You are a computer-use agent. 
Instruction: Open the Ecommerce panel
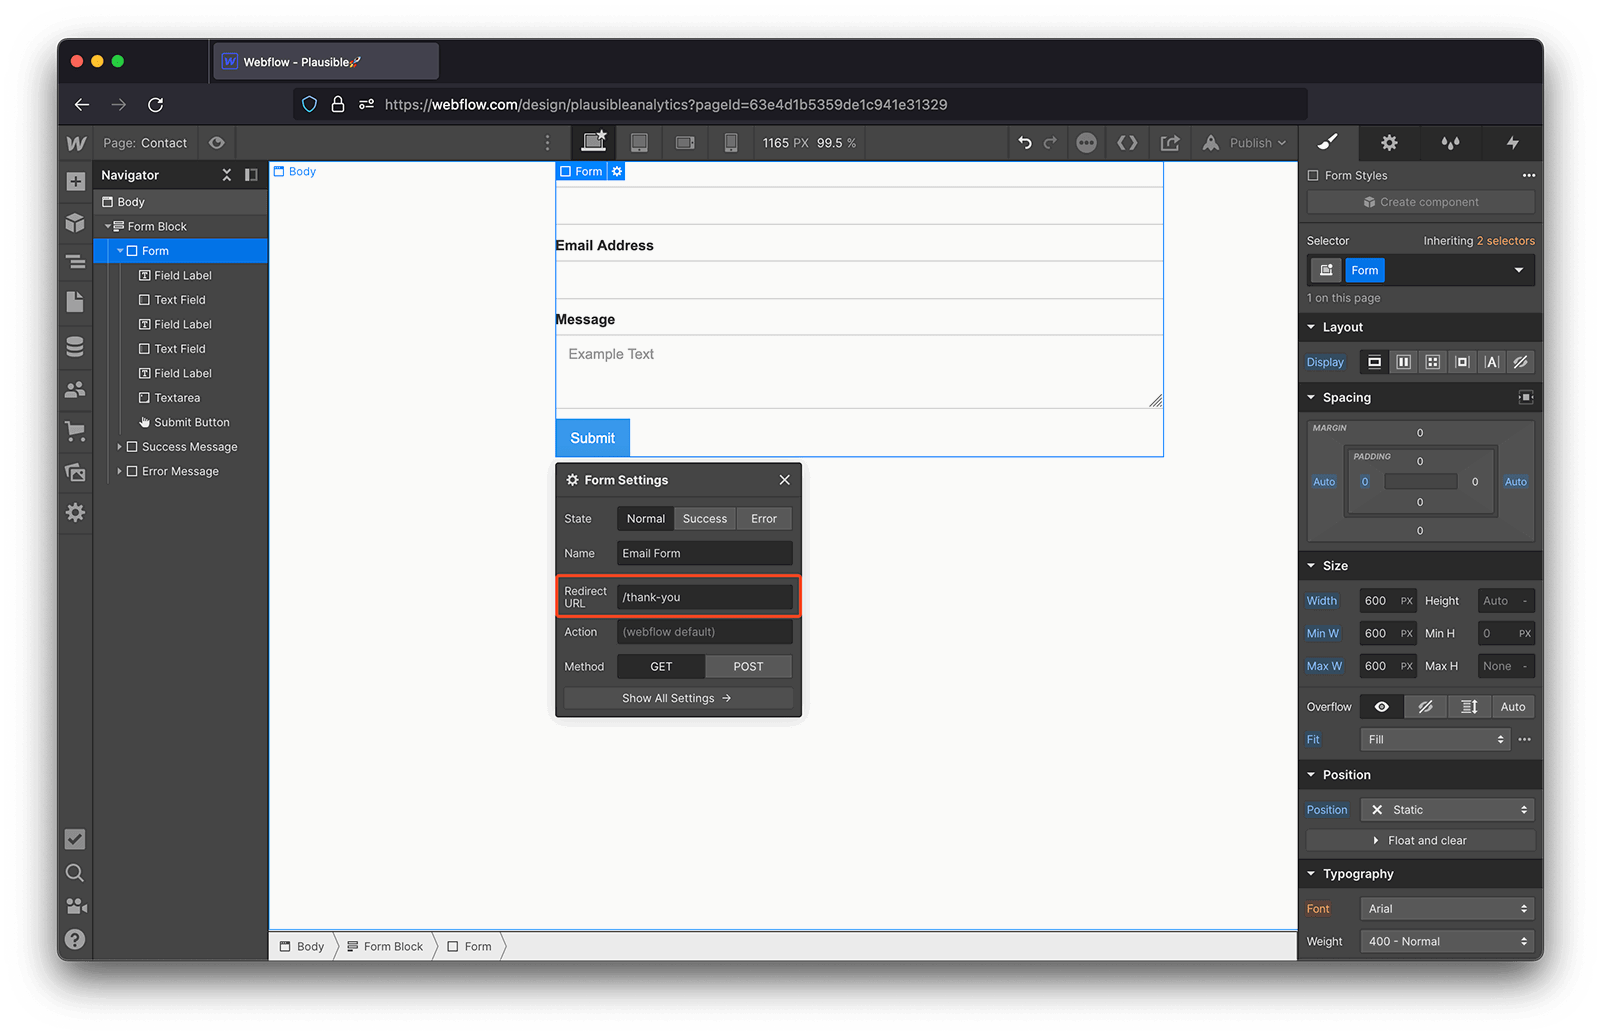point(75,431)
